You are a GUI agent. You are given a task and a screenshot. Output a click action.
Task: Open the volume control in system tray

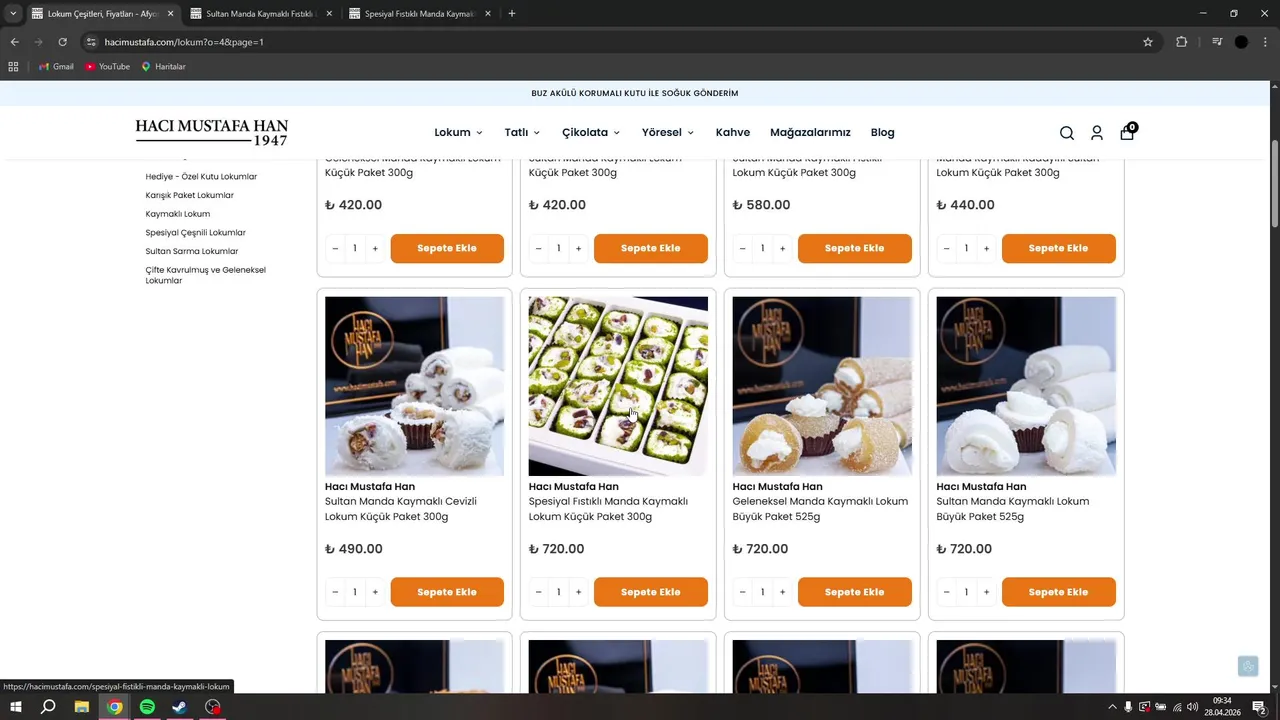(x=1192, y=707)
